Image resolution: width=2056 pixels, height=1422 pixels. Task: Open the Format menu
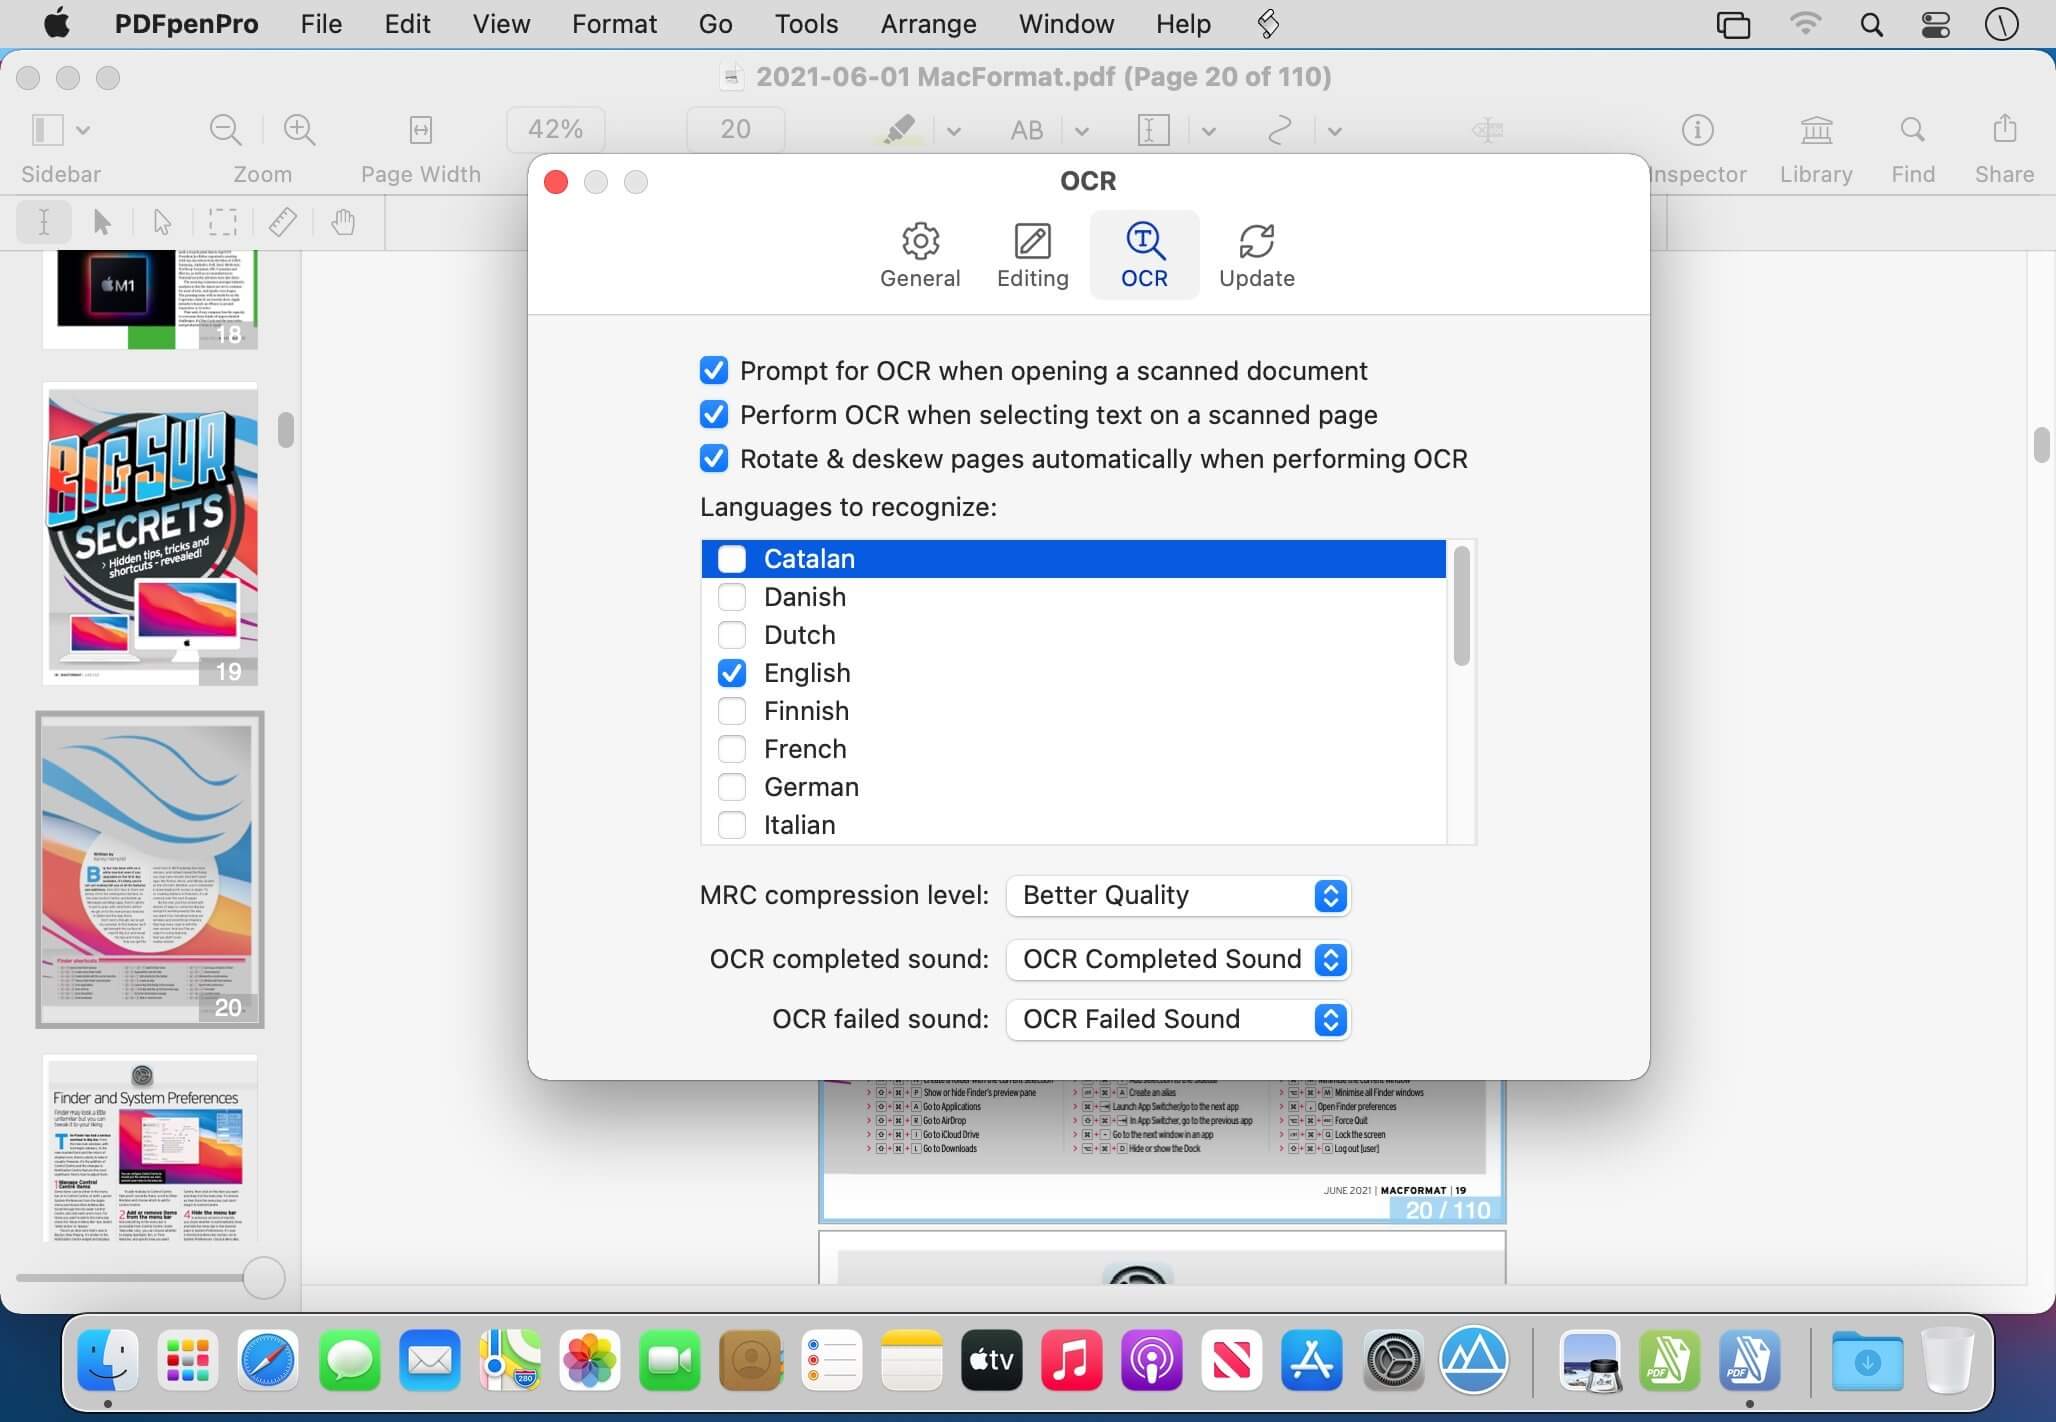[x=614, y=24]
